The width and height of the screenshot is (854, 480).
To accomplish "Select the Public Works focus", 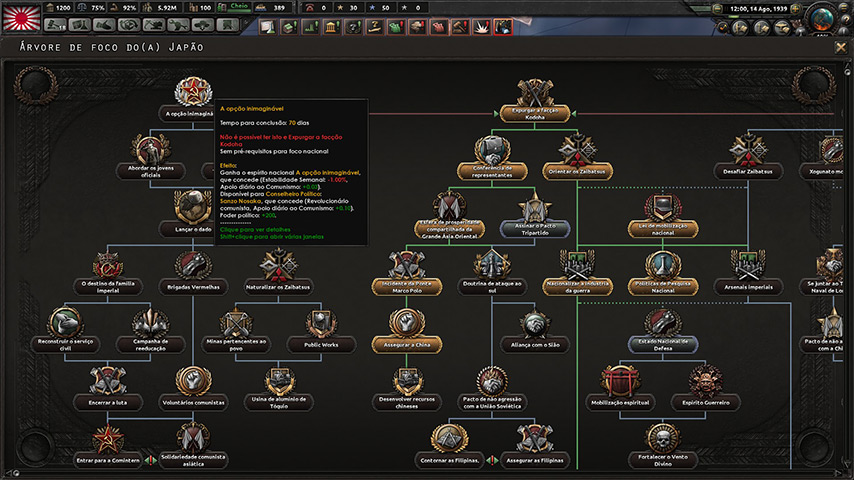I will coord(321,330).
